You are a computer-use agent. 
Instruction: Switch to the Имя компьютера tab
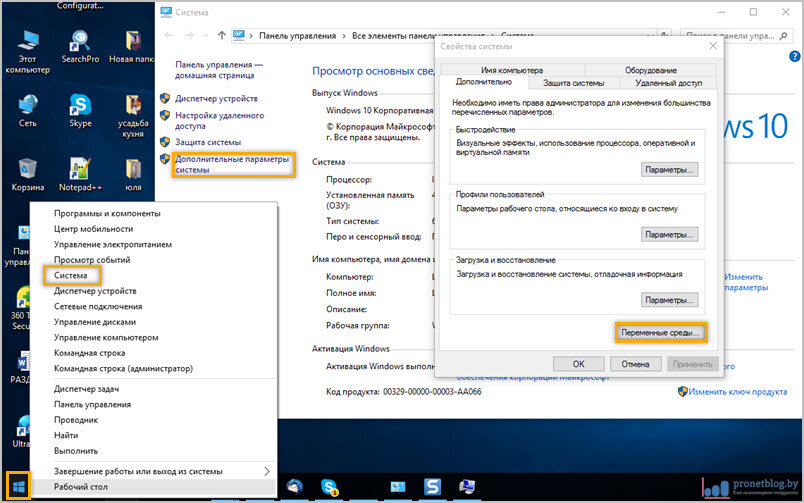[512, 70]
